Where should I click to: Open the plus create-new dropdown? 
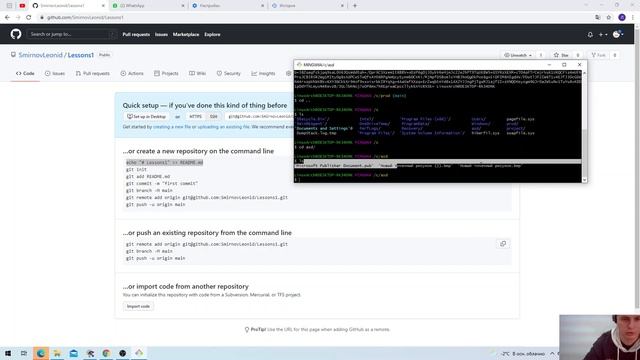click(602, 35)
